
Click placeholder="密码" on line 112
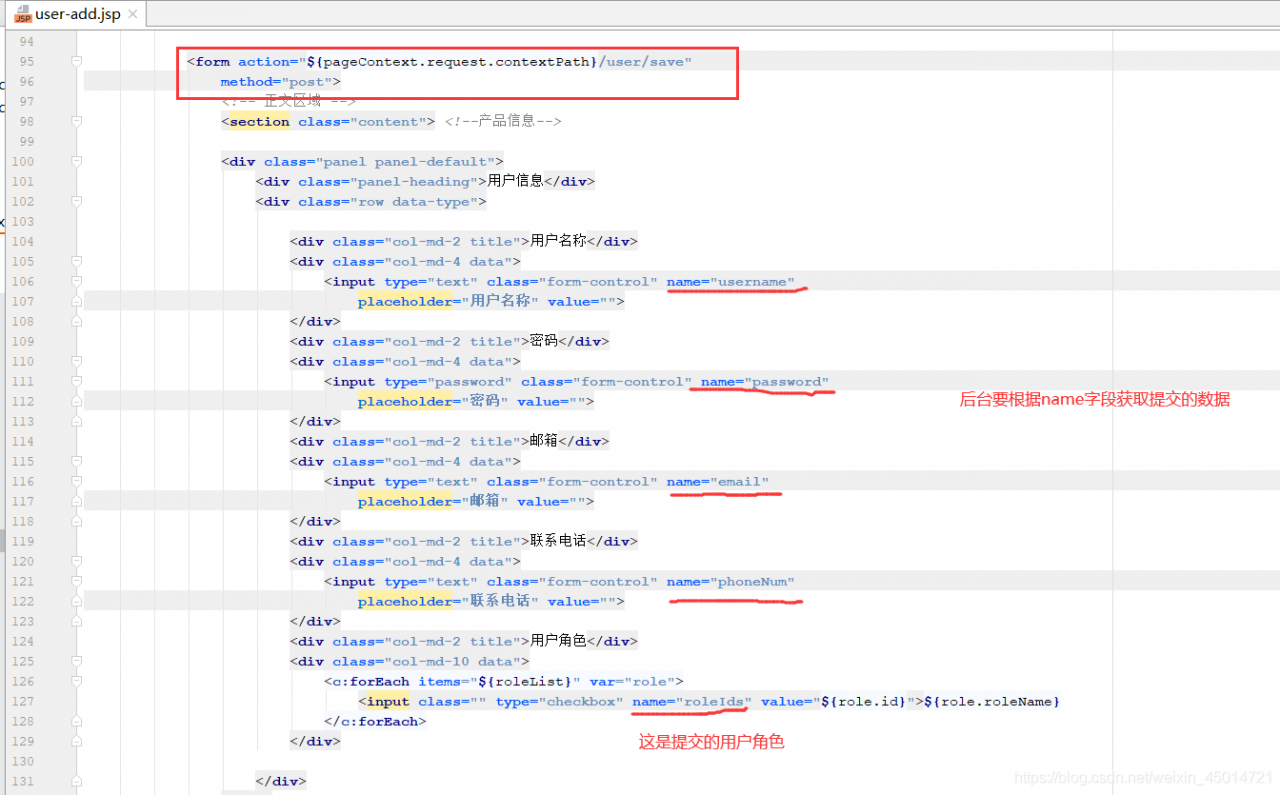434,402
